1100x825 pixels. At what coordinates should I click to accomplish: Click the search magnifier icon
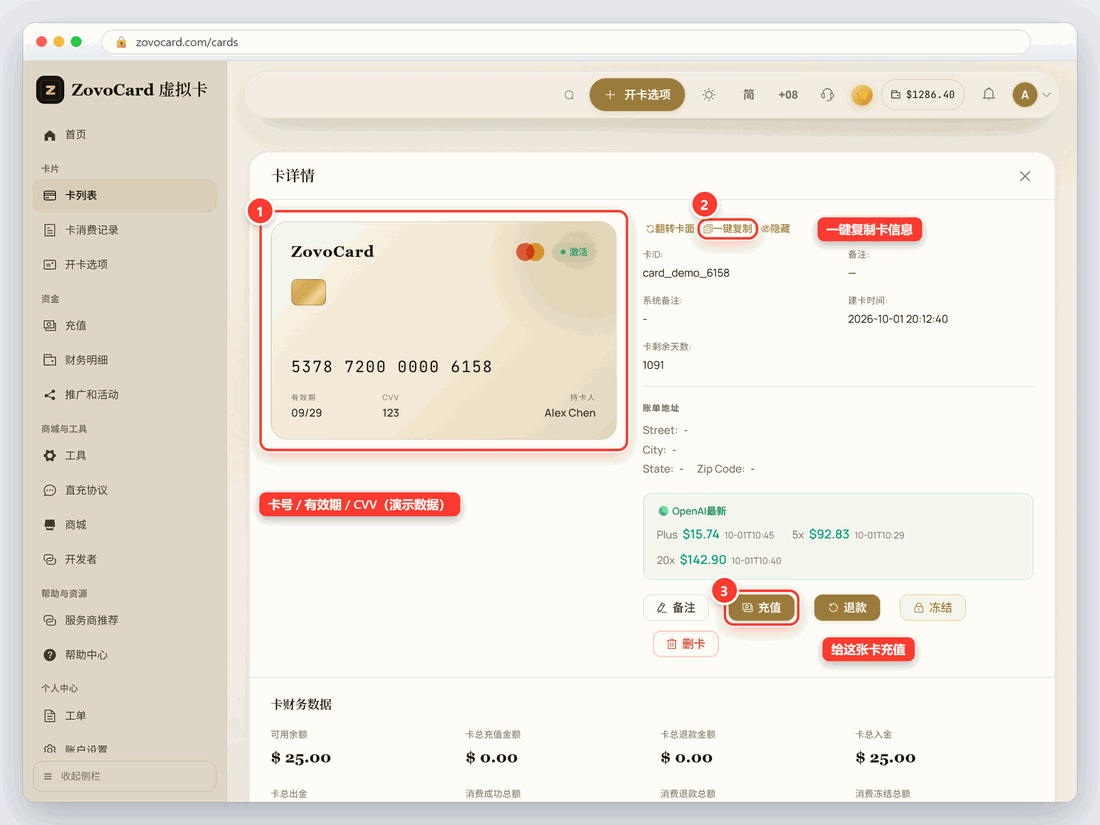pos(569,95)
